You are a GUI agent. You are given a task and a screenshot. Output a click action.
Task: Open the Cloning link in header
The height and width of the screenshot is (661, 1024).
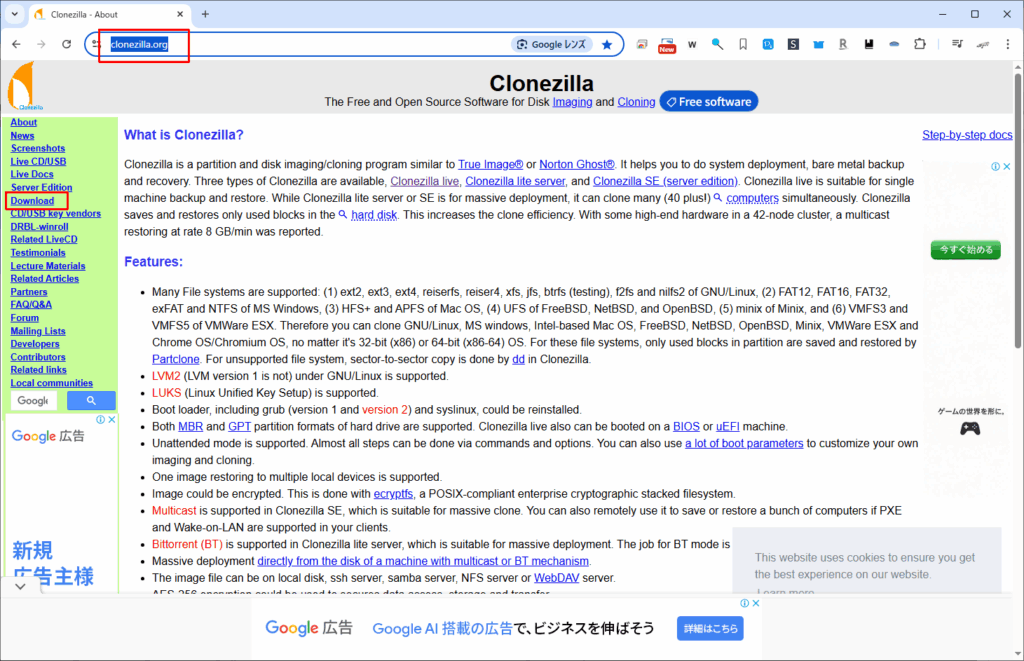(x=636, y=102)
